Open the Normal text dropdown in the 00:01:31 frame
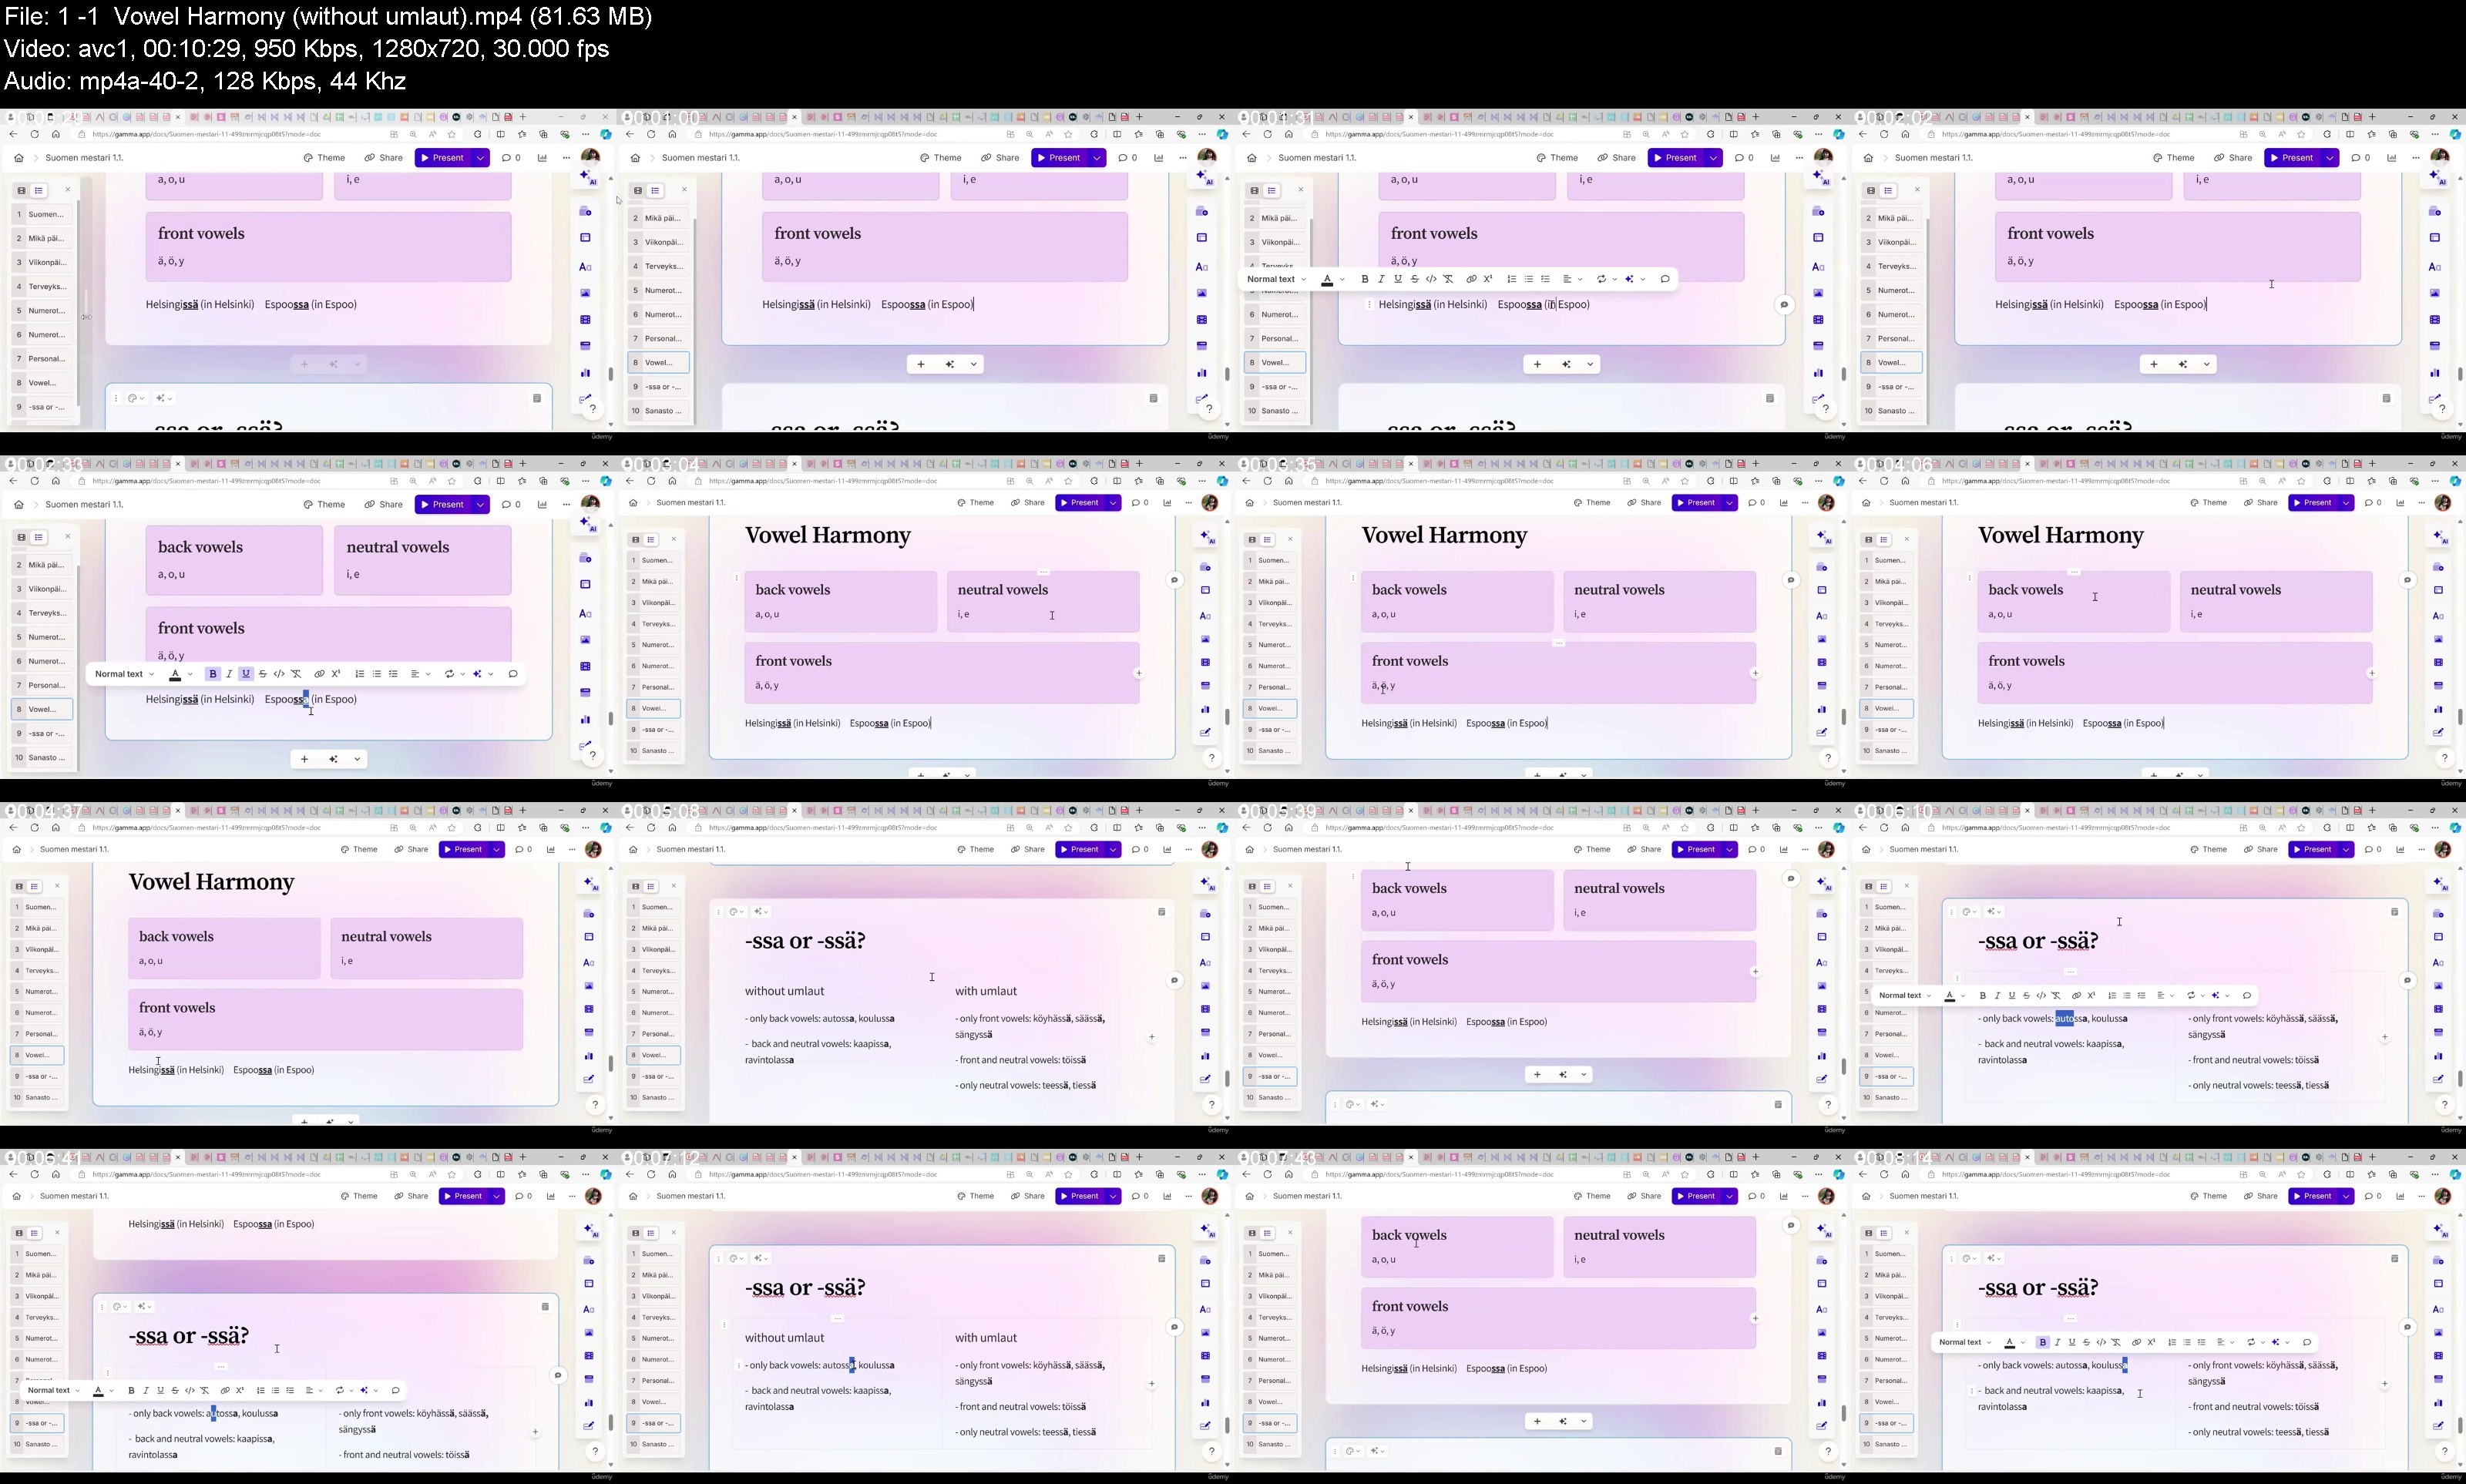The width and height of the screenshot is (2466, 1484). click(x=1276, y=280)
